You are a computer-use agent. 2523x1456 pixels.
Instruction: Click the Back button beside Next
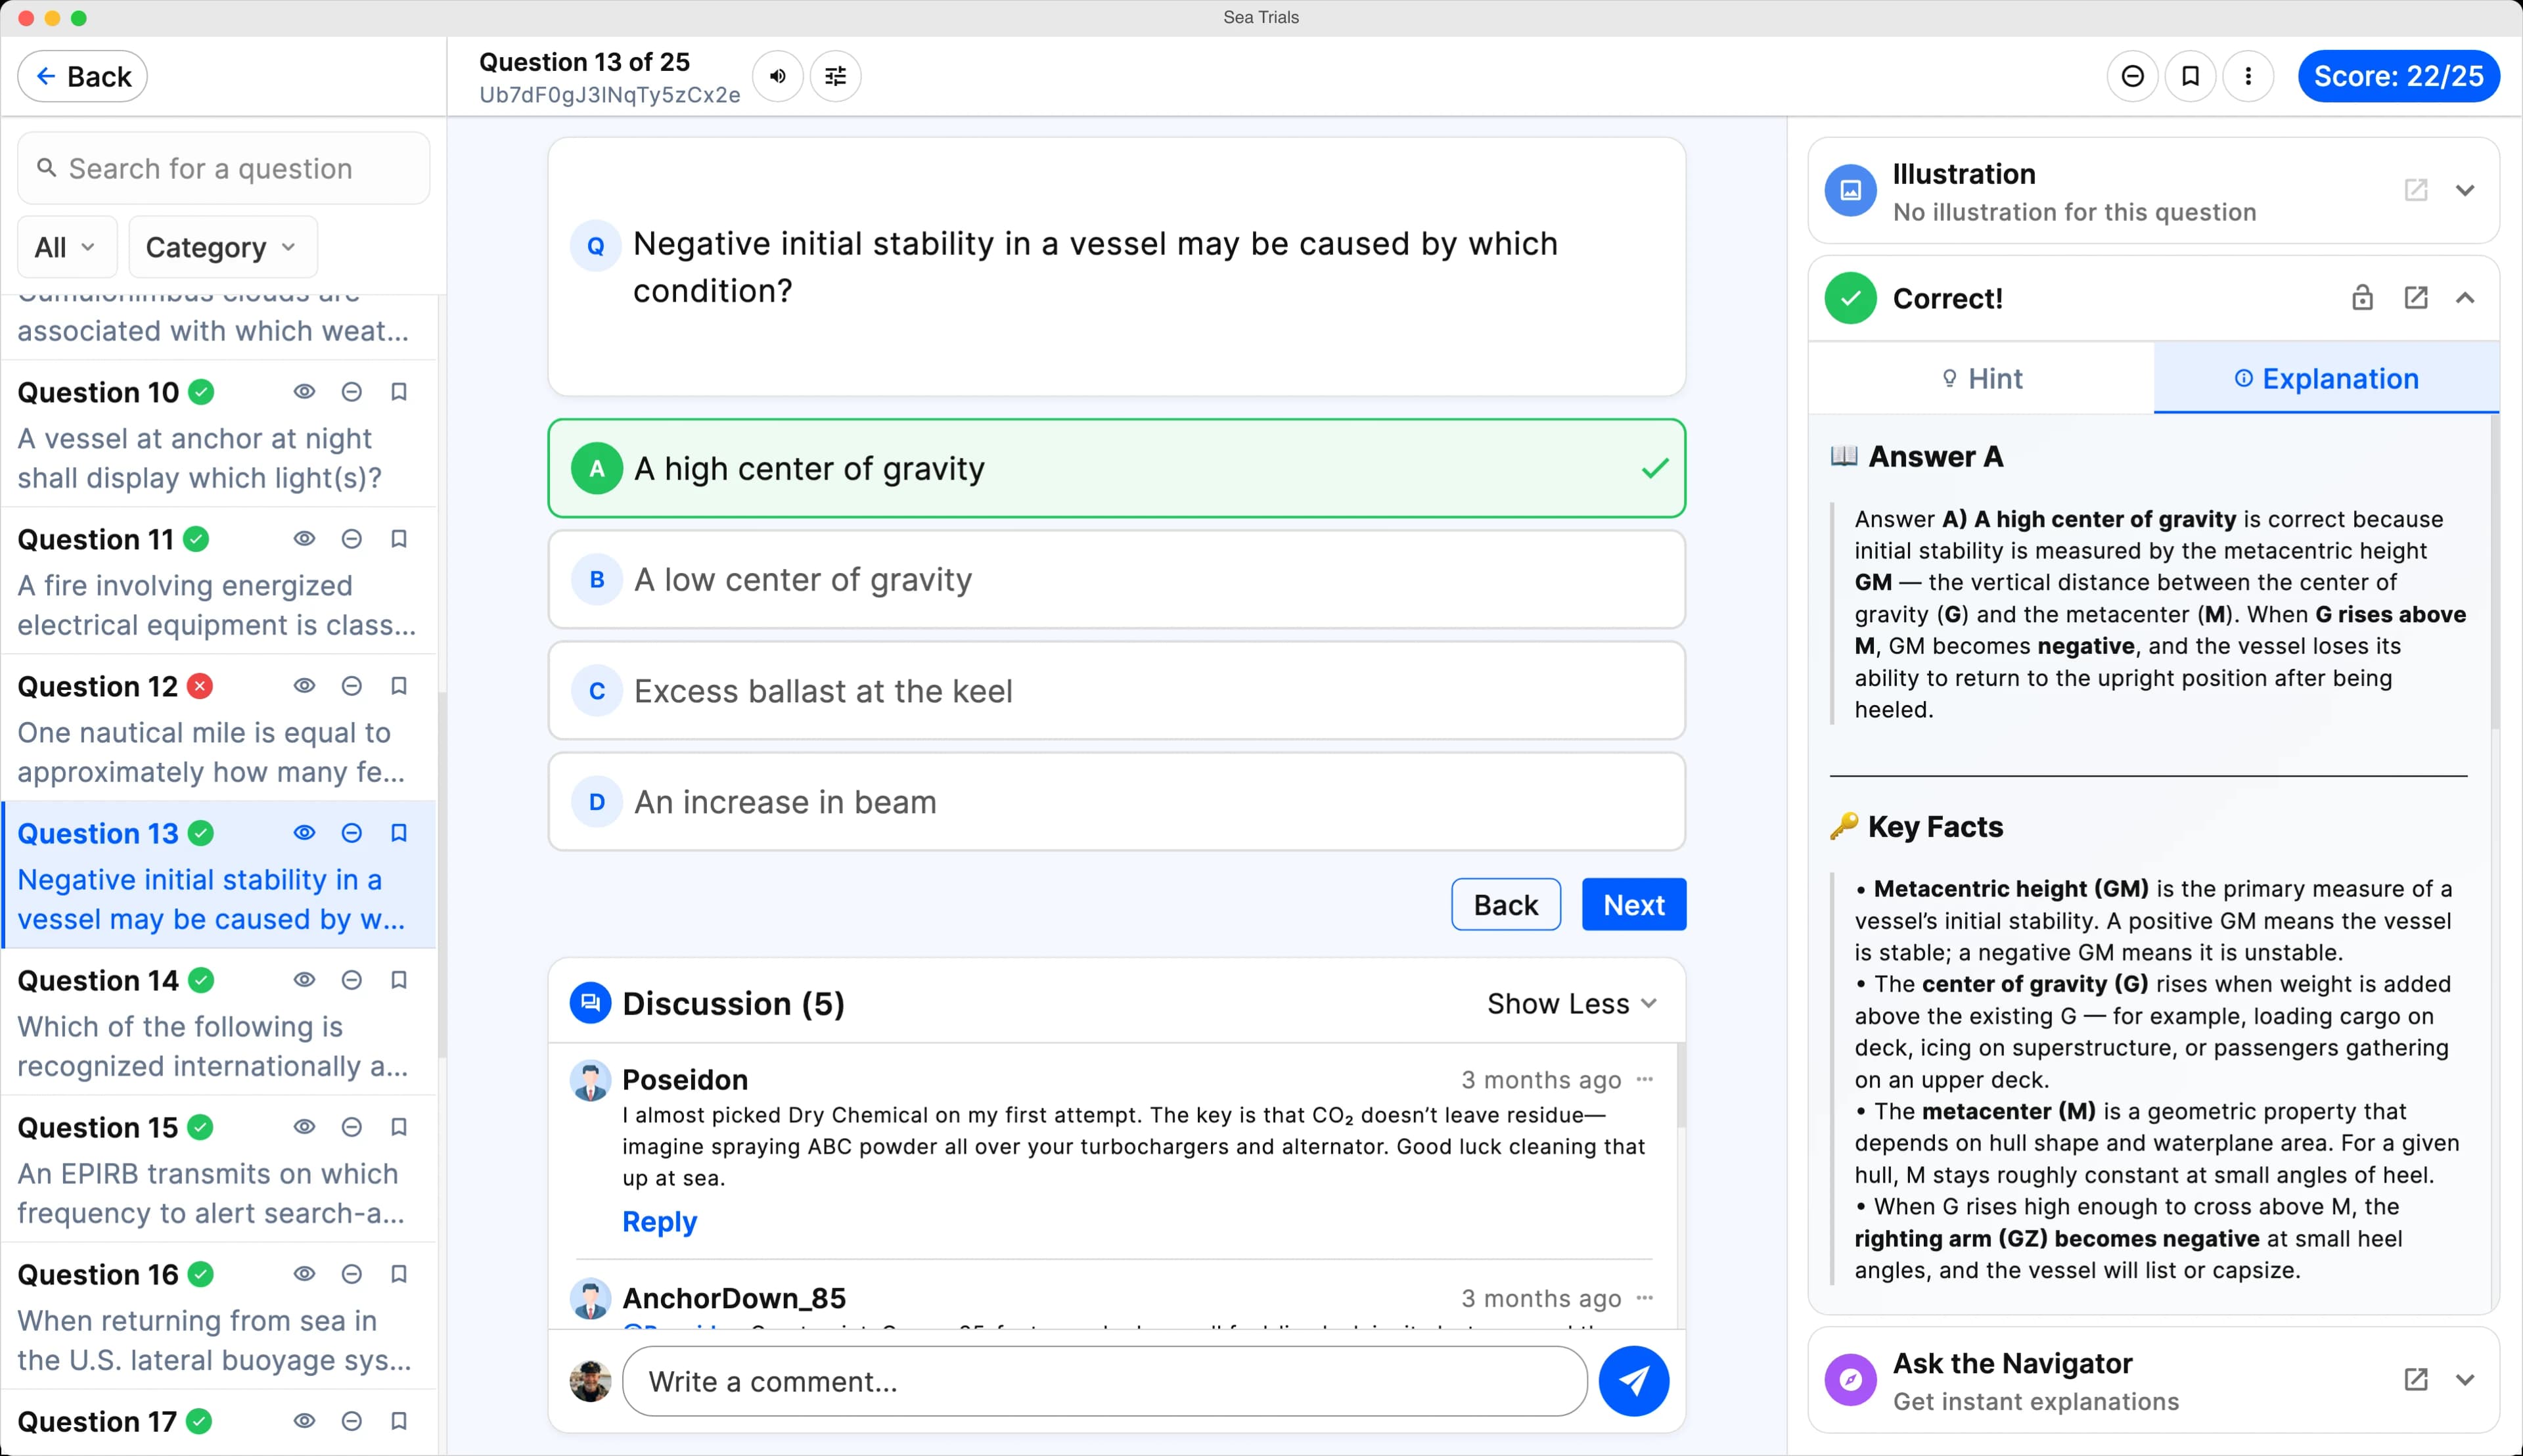(x=1505, y=904)
